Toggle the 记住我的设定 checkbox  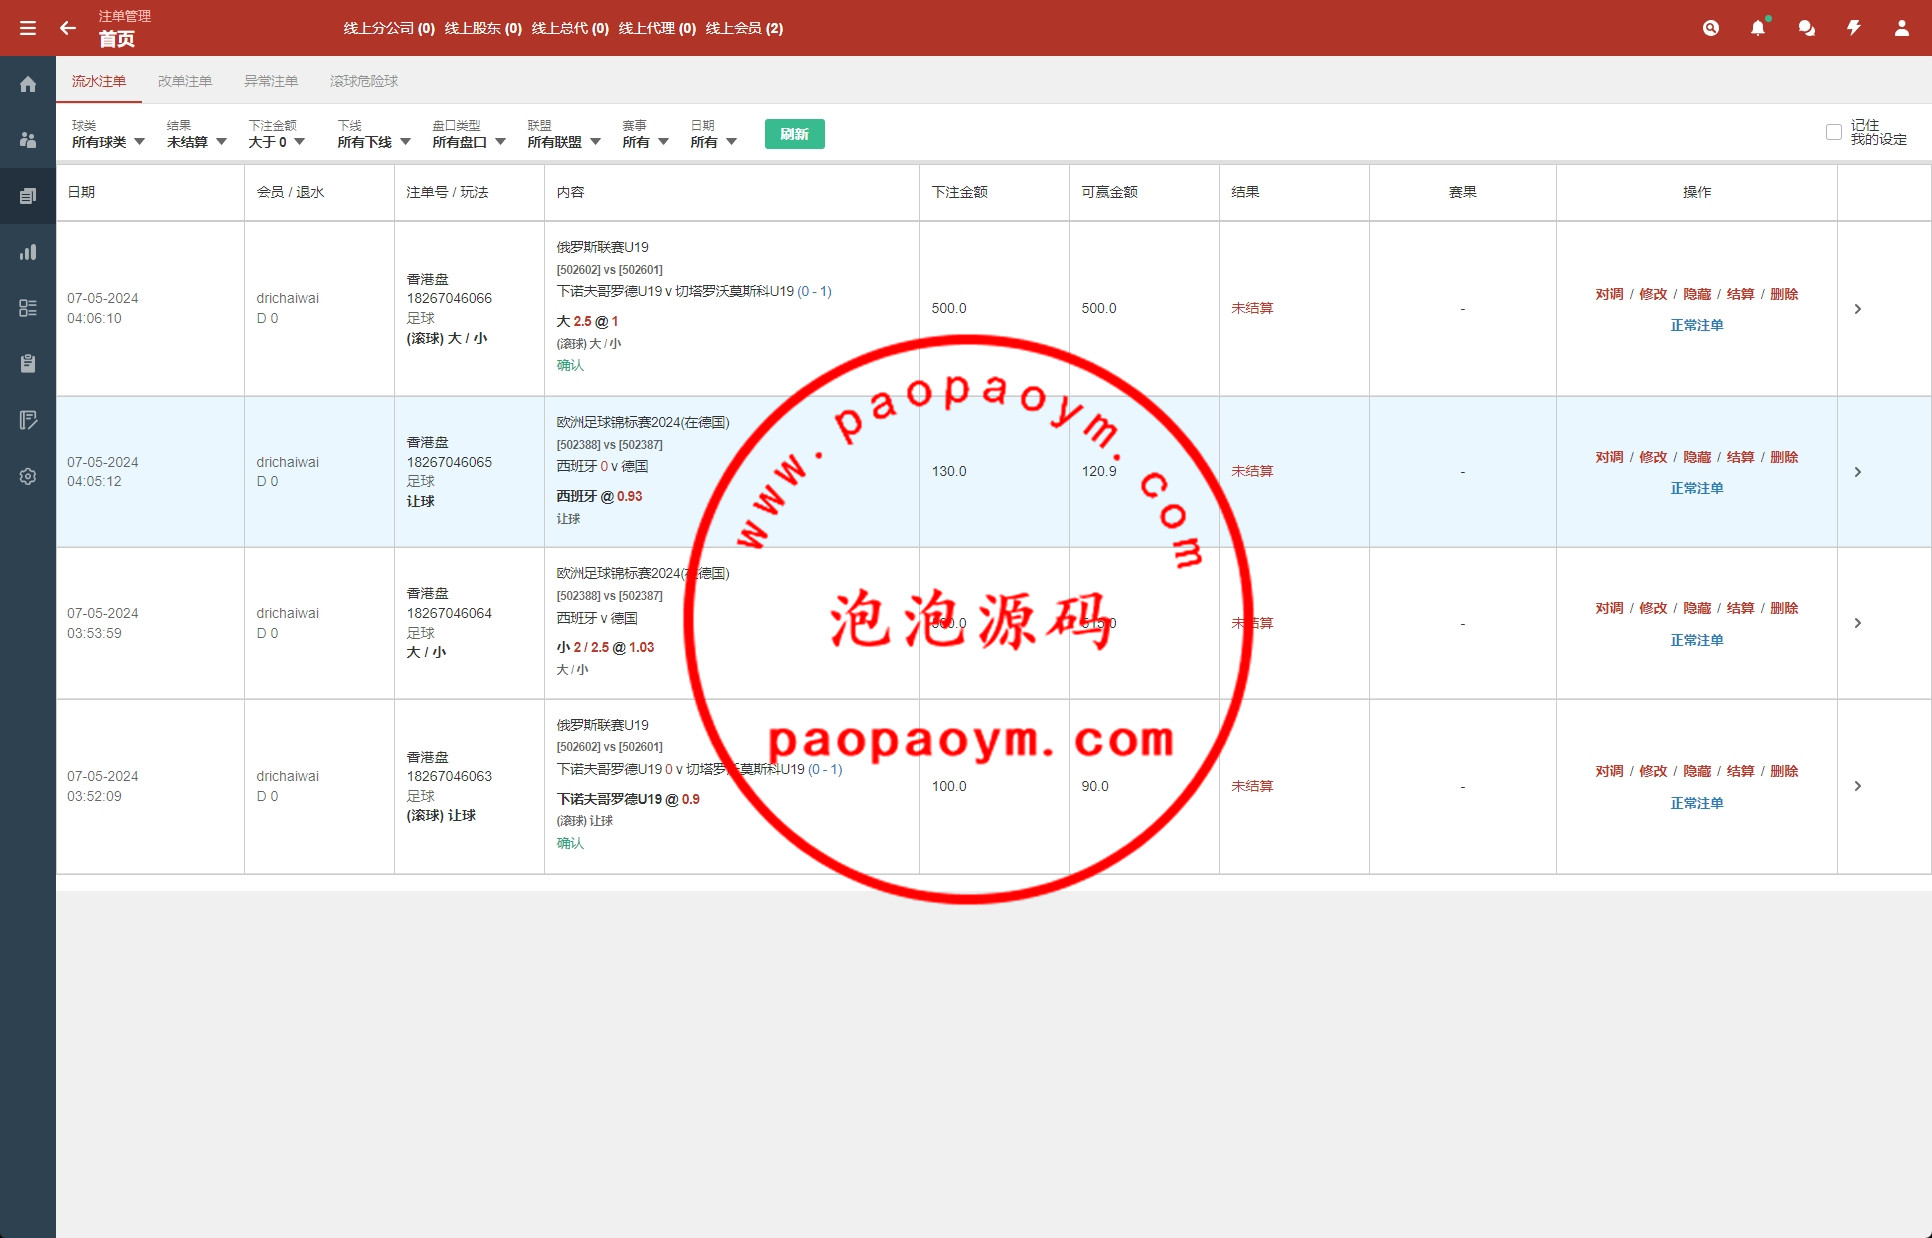pos(1833,132)
